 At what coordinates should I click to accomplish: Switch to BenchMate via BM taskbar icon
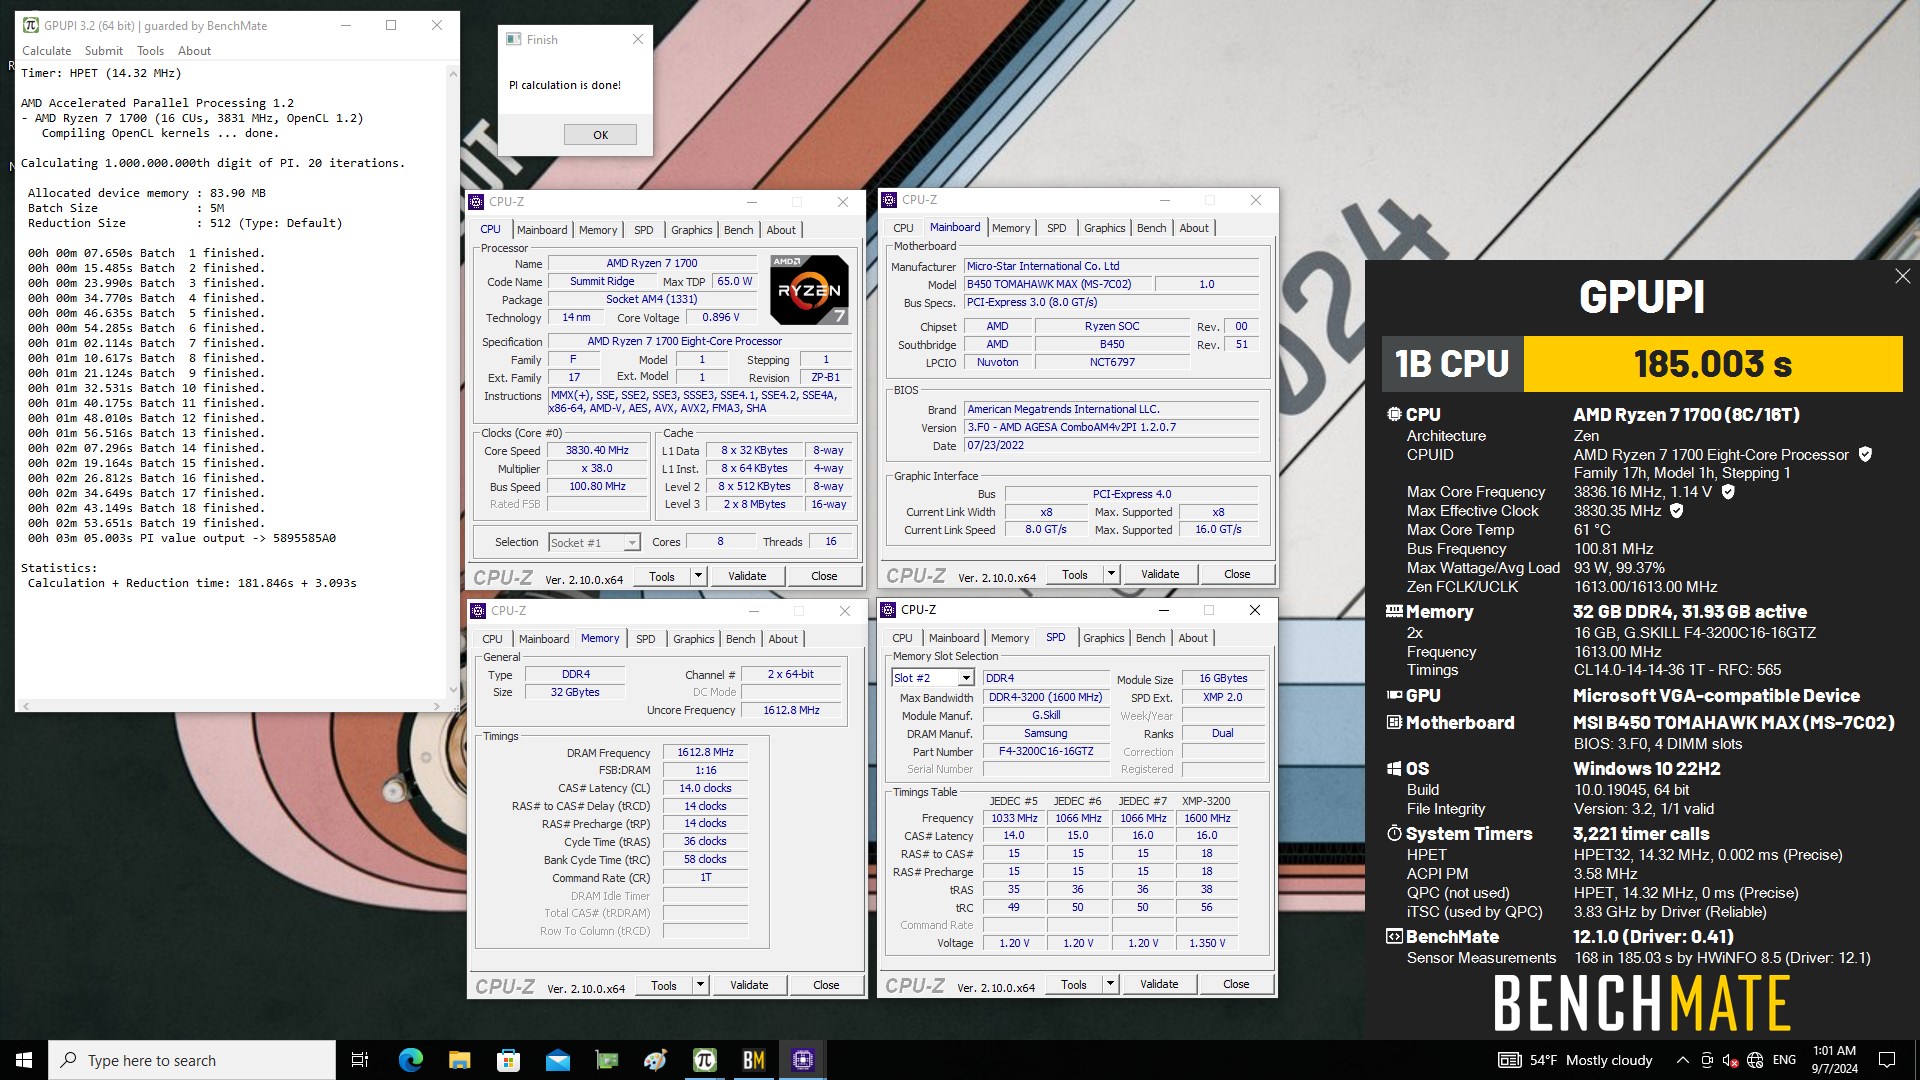753,1060
